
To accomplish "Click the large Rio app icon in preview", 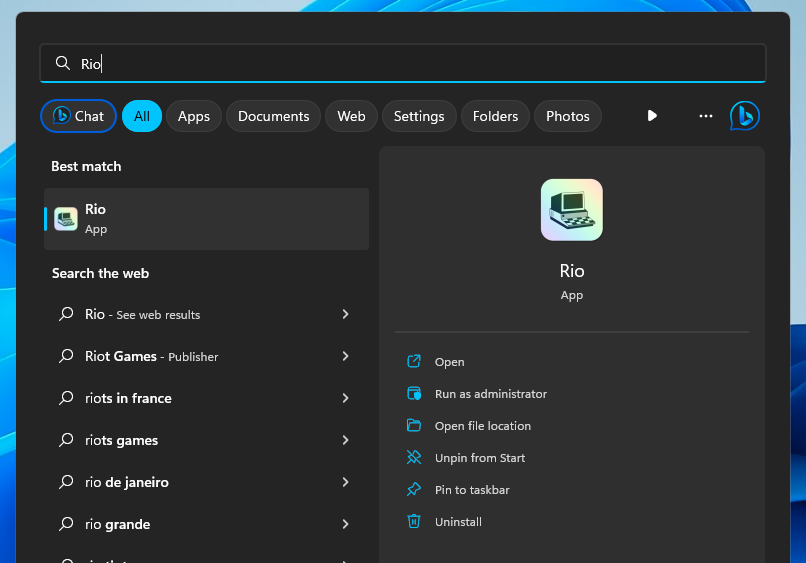I will [x=572, y=210].
